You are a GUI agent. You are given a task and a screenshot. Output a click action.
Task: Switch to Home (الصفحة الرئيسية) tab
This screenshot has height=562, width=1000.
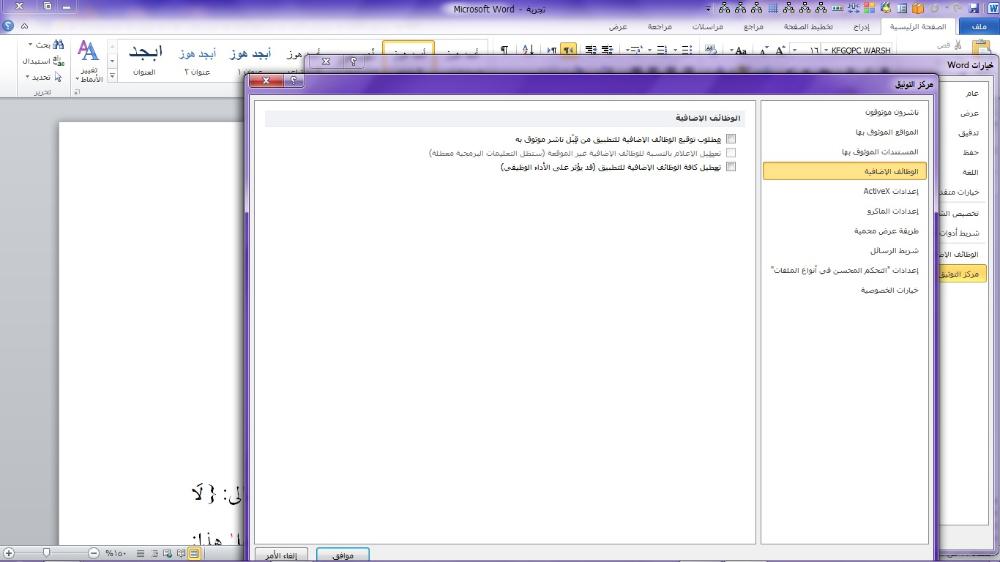click(x=918, y=27)
